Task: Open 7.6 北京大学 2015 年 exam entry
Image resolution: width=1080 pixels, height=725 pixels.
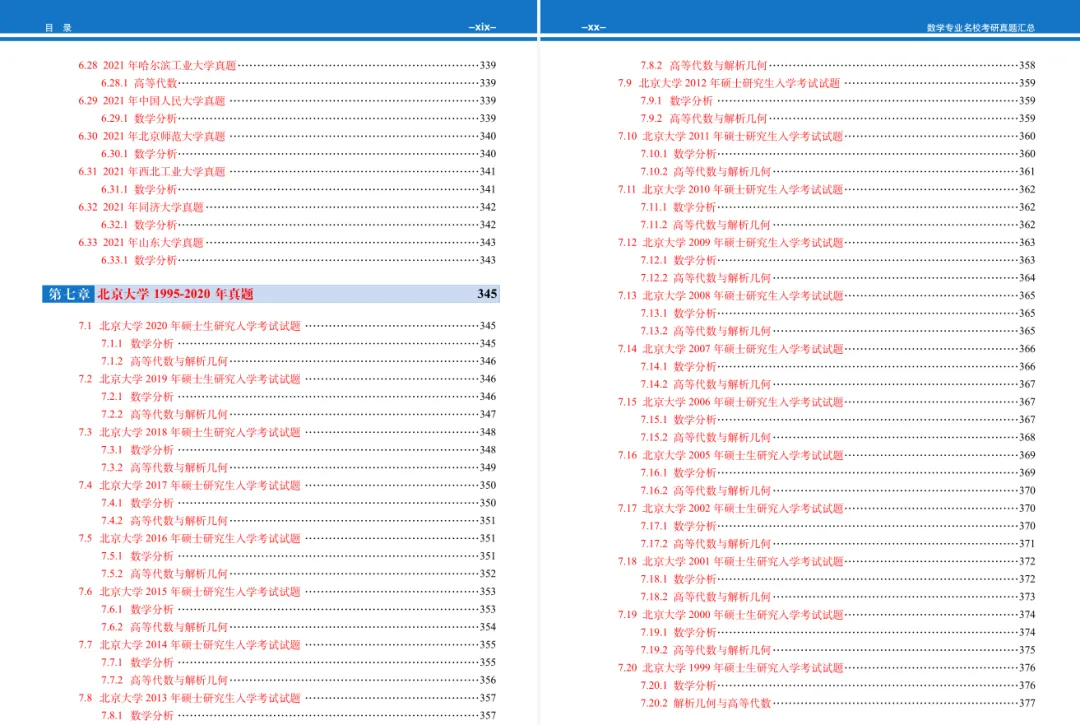Action: tap(287, 591)
